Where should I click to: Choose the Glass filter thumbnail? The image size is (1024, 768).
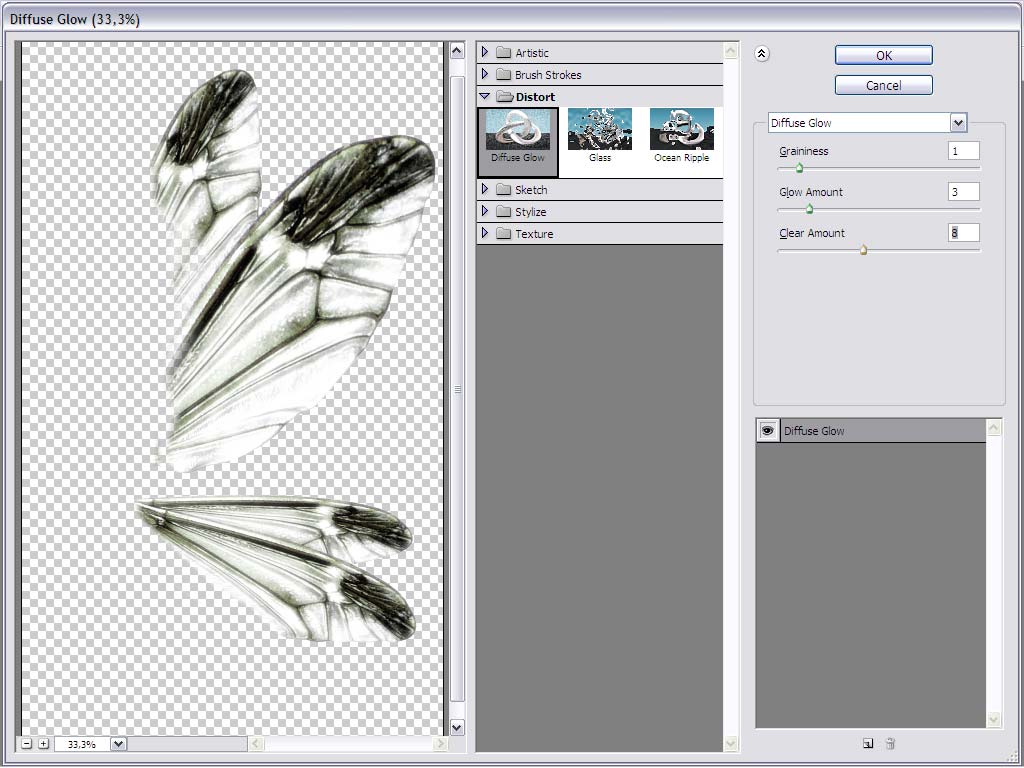pos(600,135)
